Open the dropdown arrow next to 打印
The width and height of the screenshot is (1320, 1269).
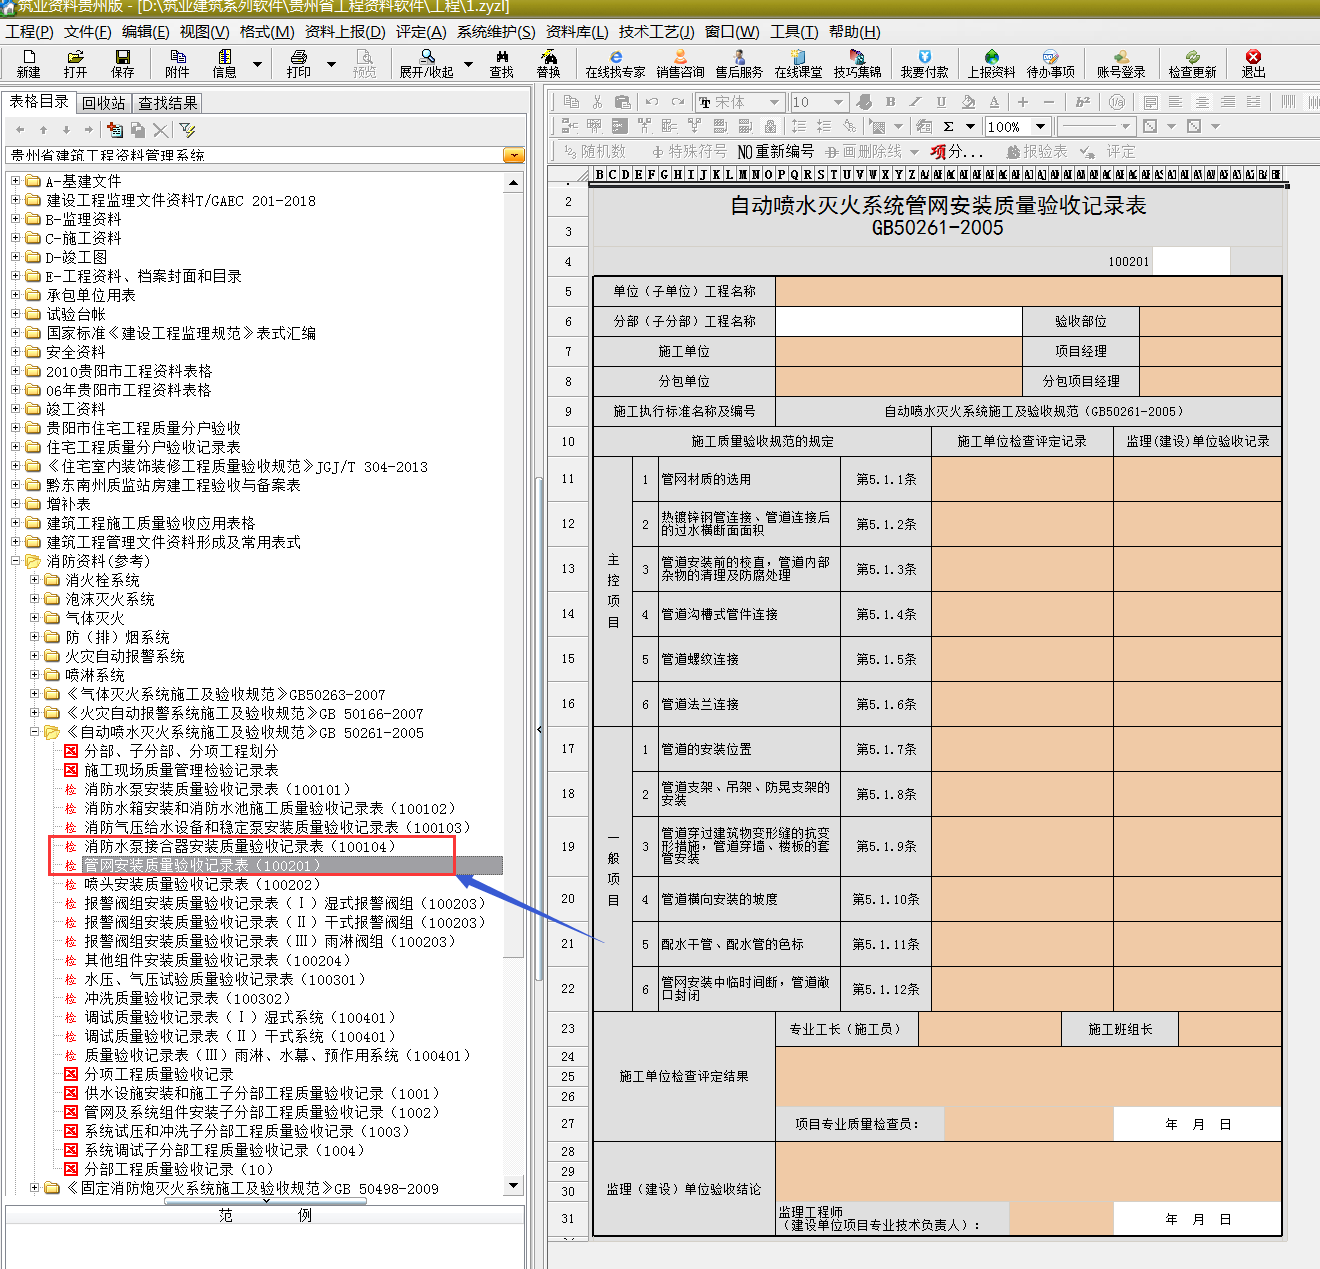pos(331,64)
